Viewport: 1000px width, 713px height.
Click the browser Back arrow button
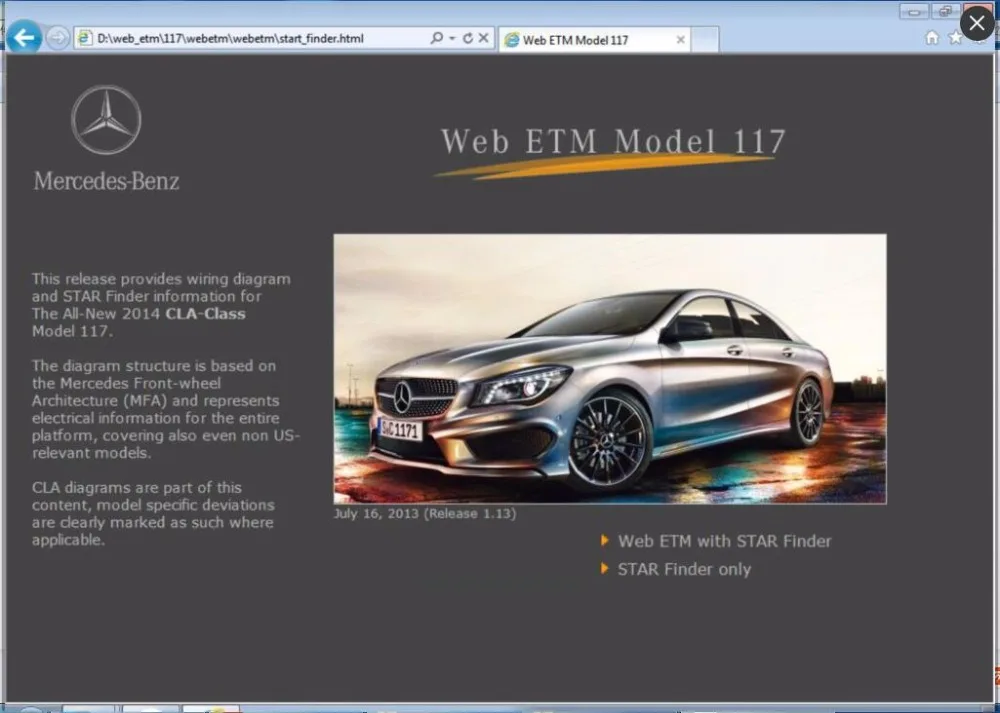tap(24, 38)
